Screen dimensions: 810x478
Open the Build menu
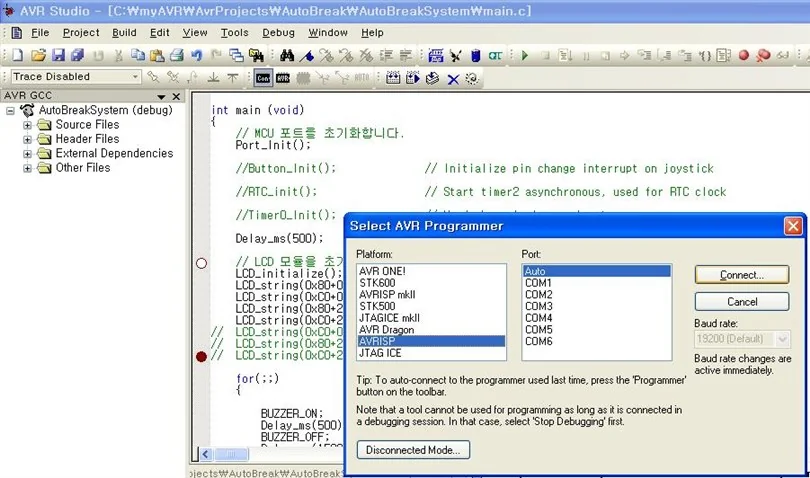124,33
